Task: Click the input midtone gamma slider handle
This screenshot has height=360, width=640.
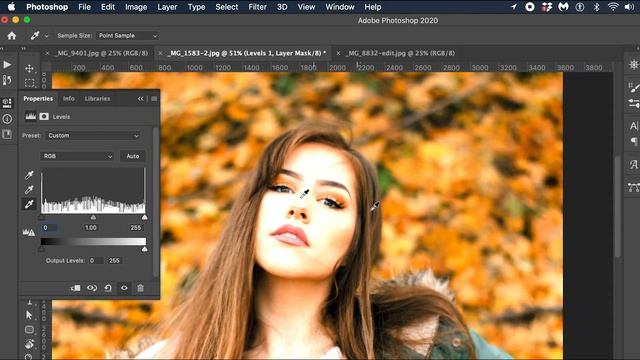Action: (93, 217)
